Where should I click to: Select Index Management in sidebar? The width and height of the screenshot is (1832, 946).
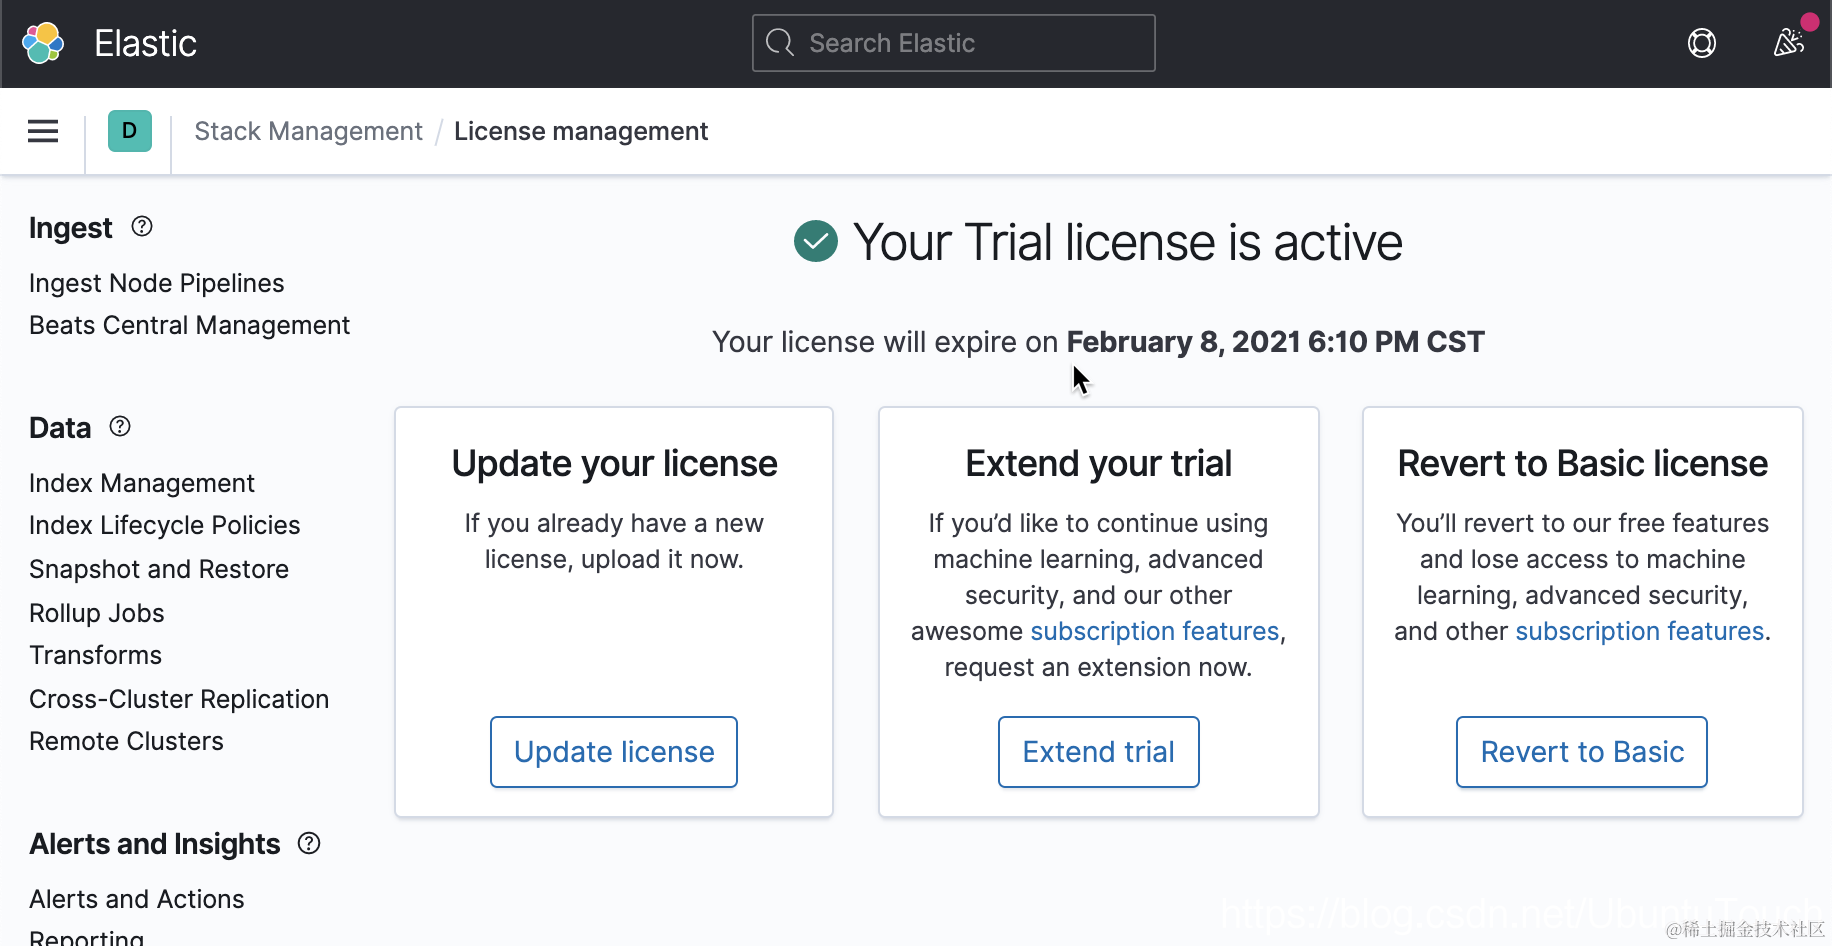tap(142, 483)
